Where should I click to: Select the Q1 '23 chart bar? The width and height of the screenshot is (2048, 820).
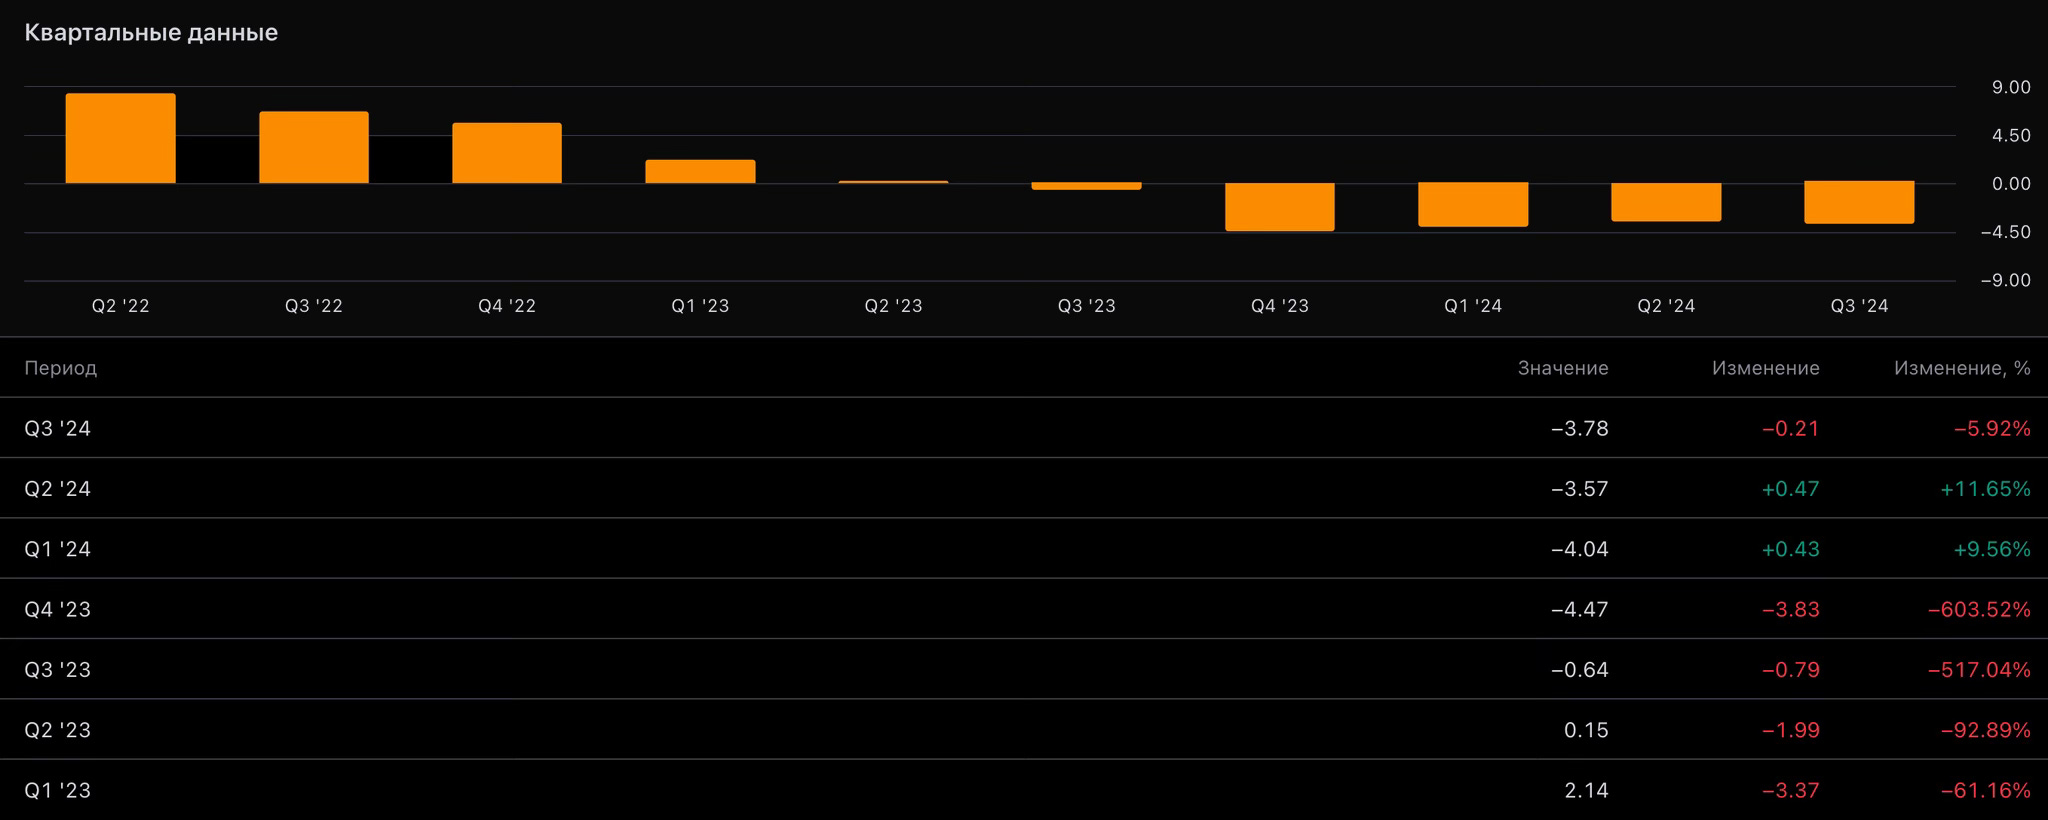coord(700,171)
